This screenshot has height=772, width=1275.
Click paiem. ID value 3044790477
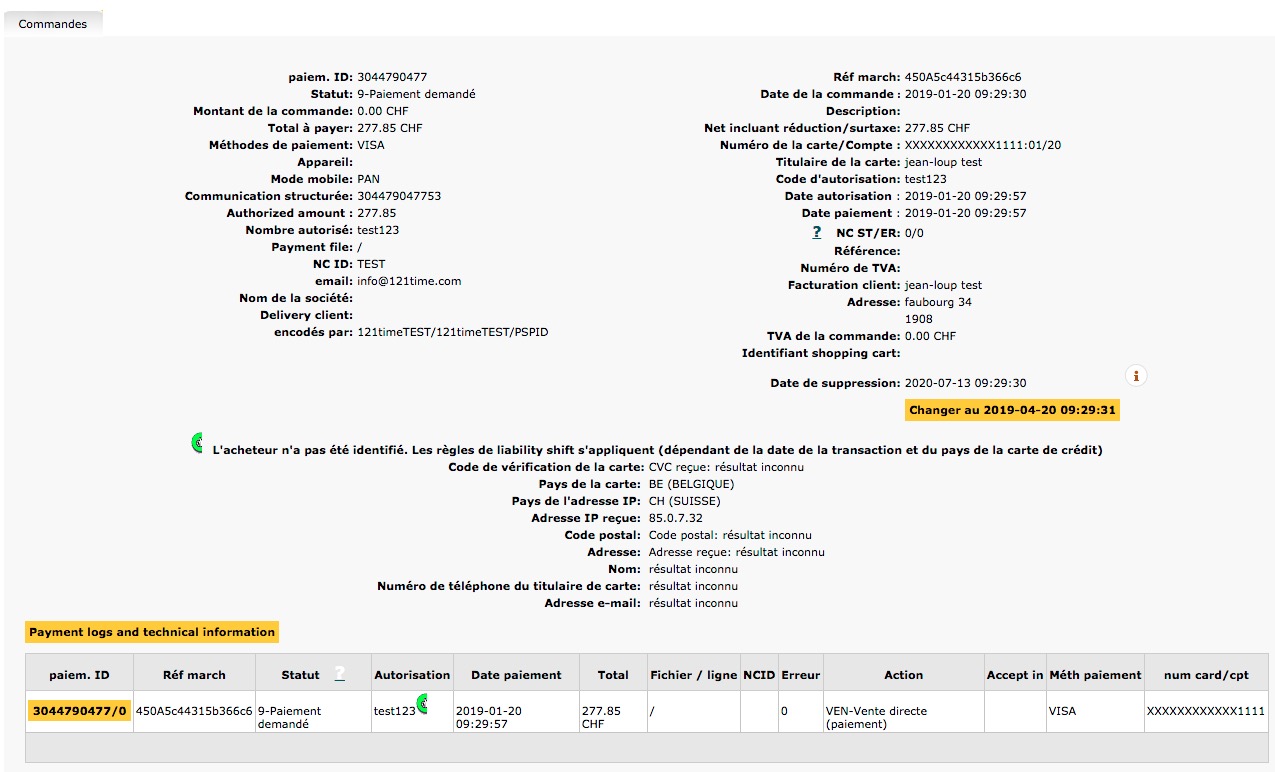click(392, 77)
